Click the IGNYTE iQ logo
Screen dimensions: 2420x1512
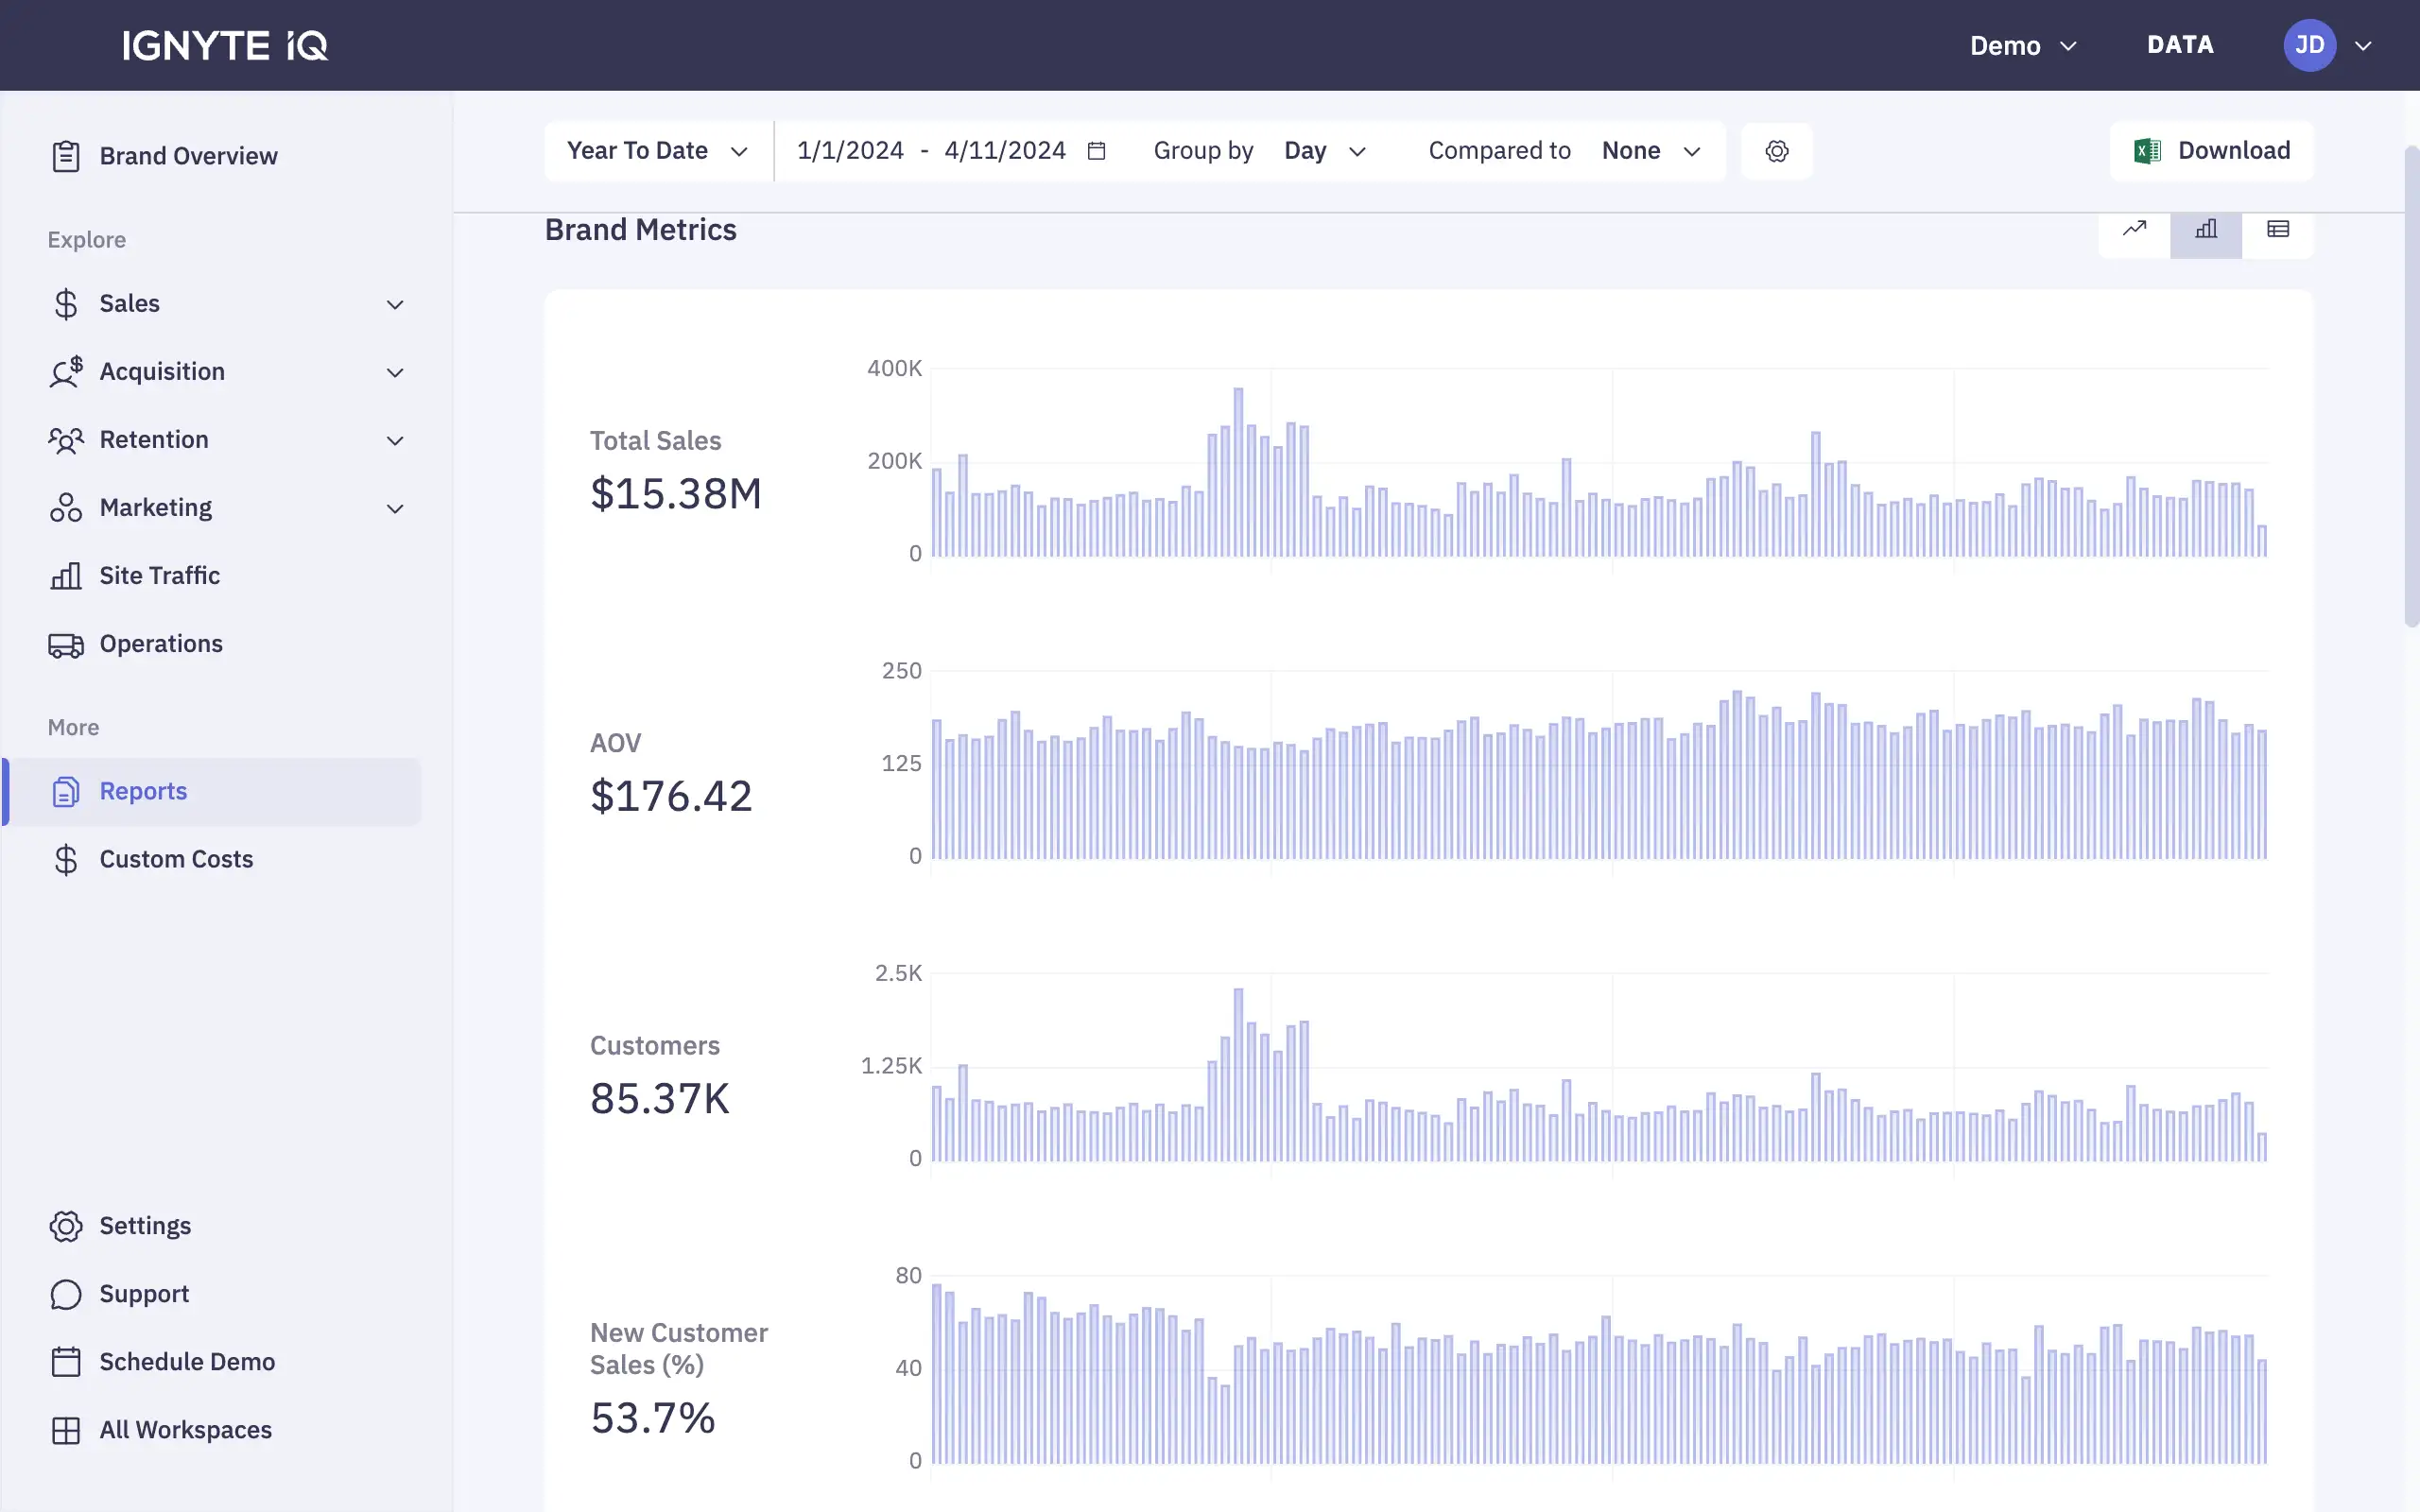pos(225,45)
